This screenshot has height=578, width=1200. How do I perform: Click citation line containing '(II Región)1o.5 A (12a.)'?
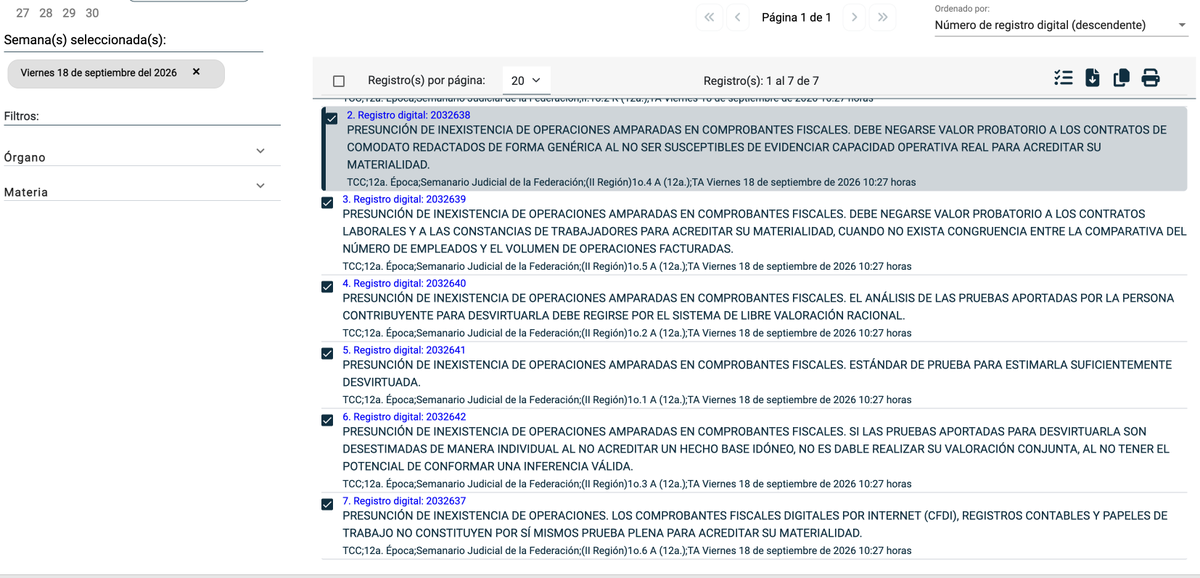tap(627, 266)
